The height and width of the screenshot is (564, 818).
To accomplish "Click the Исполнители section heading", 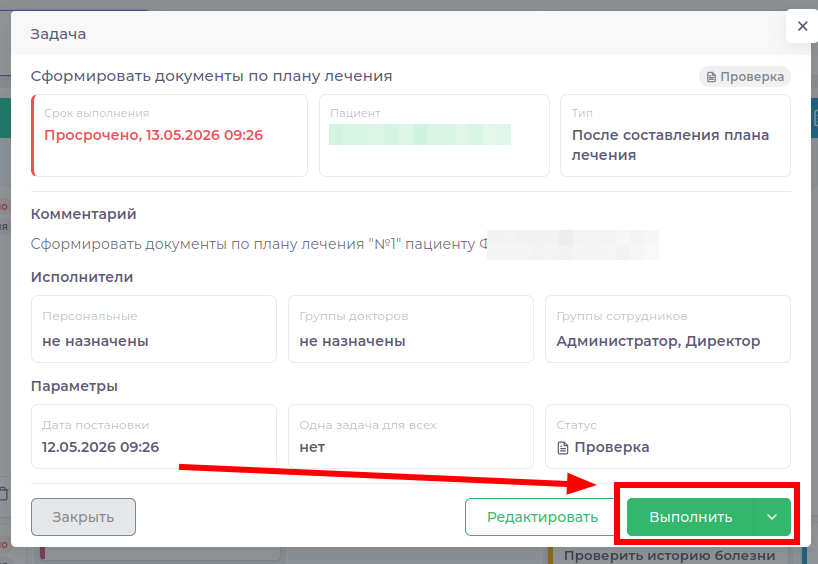I will [82, 277].
